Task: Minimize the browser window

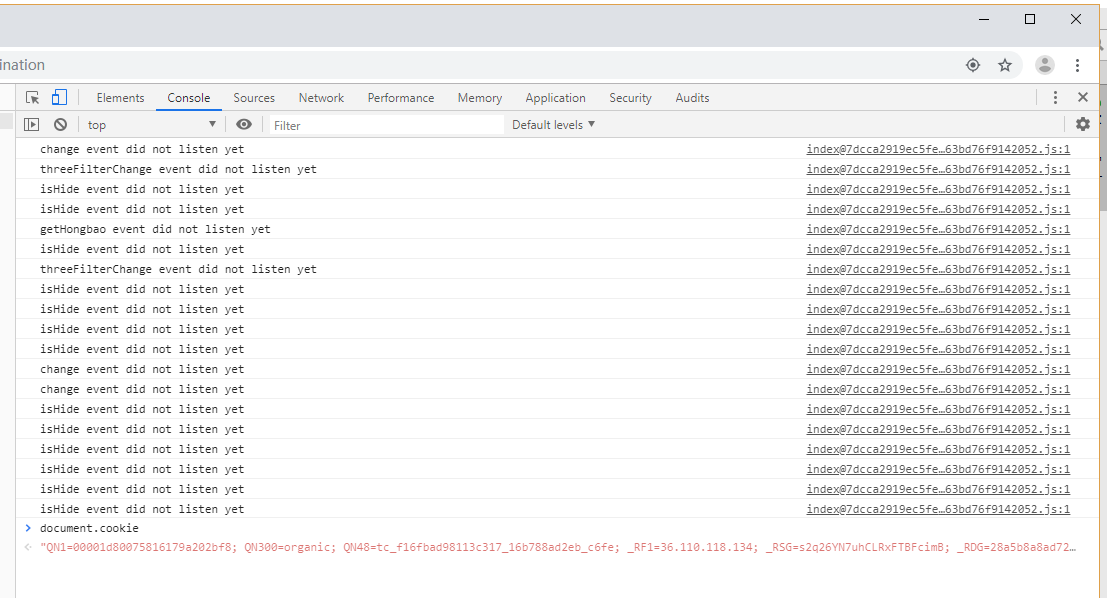Action: [984, 19]
